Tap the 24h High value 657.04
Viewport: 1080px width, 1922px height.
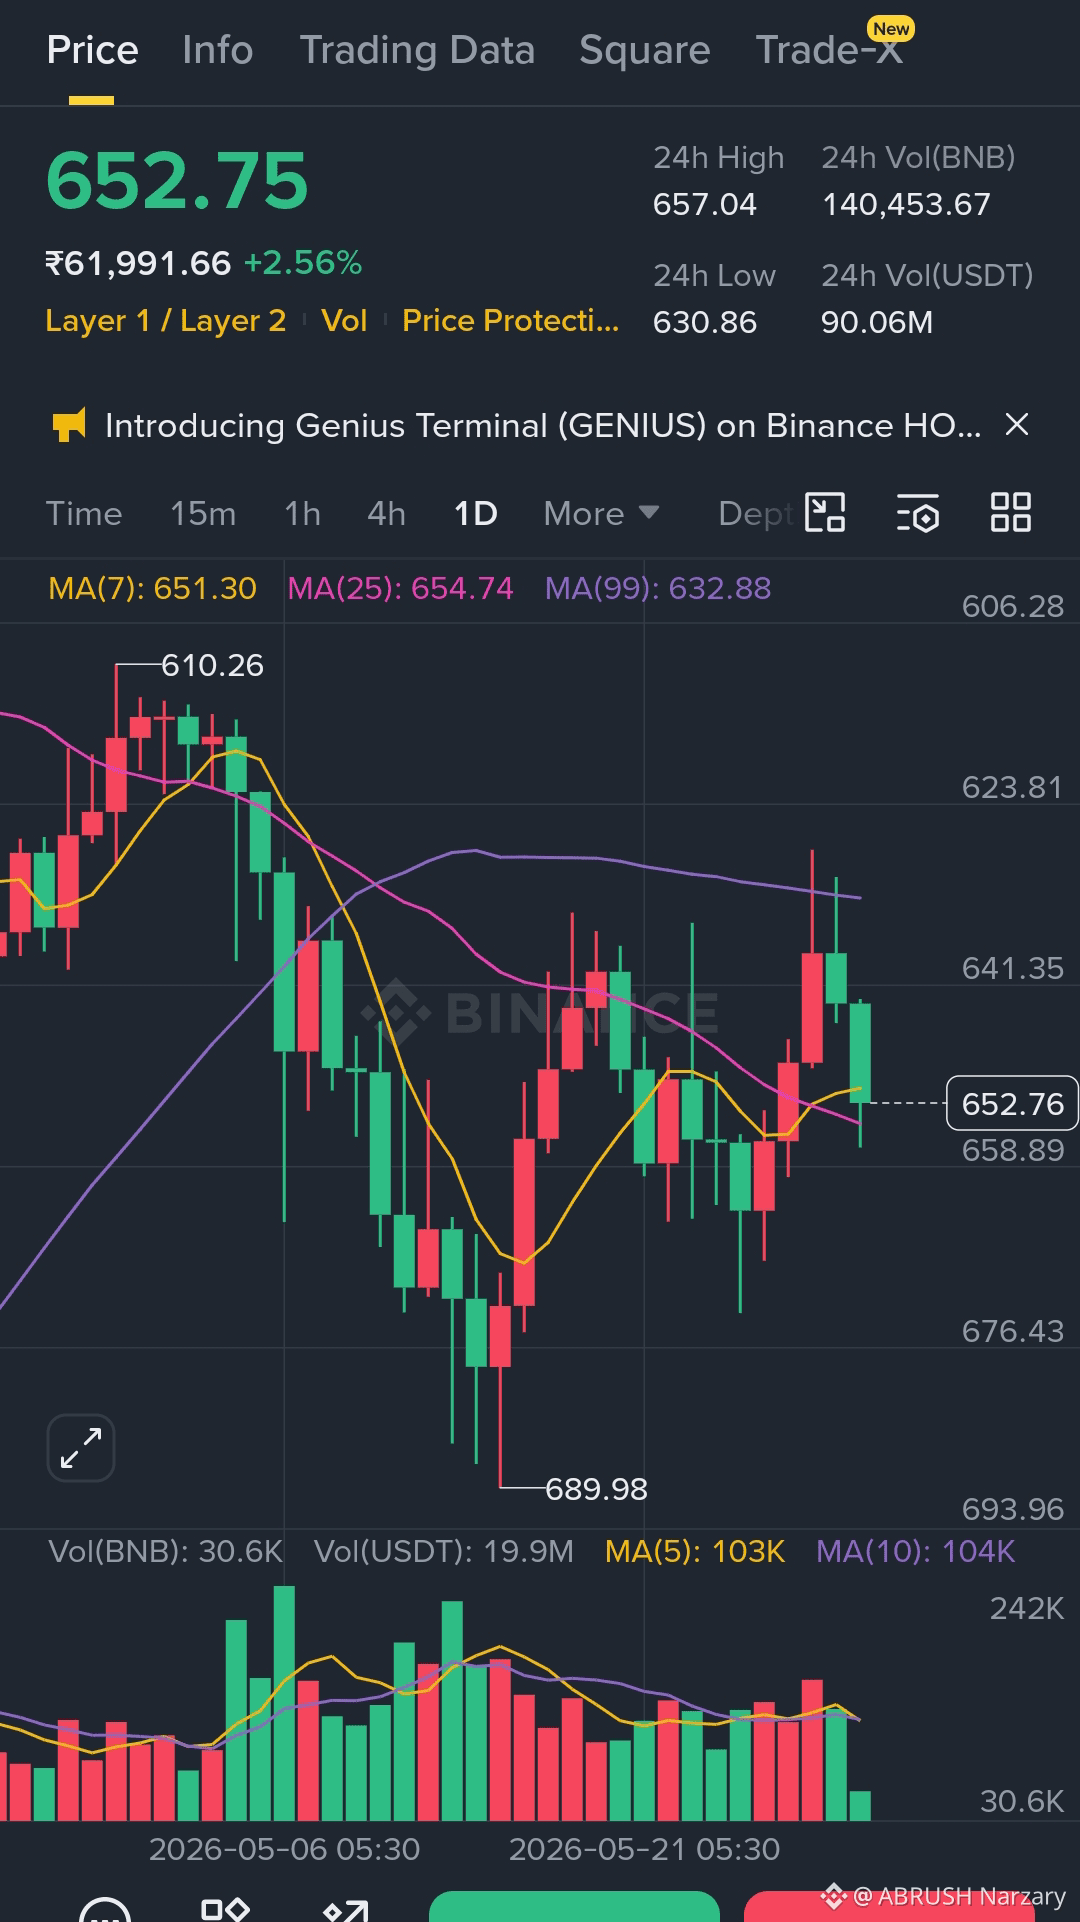point(705,204)
